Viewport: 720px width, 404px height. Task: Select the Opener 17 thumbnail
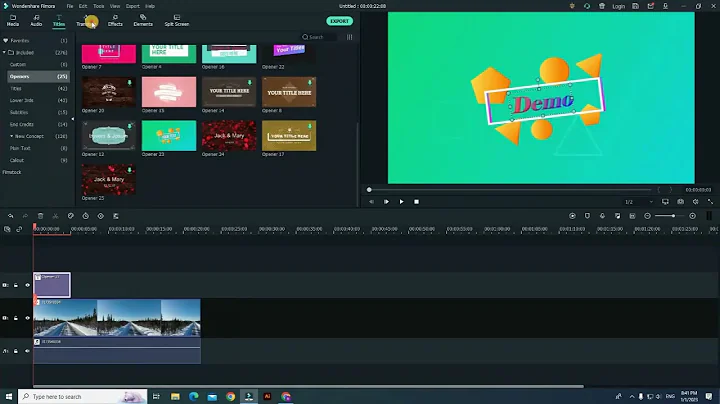(289, 135)
